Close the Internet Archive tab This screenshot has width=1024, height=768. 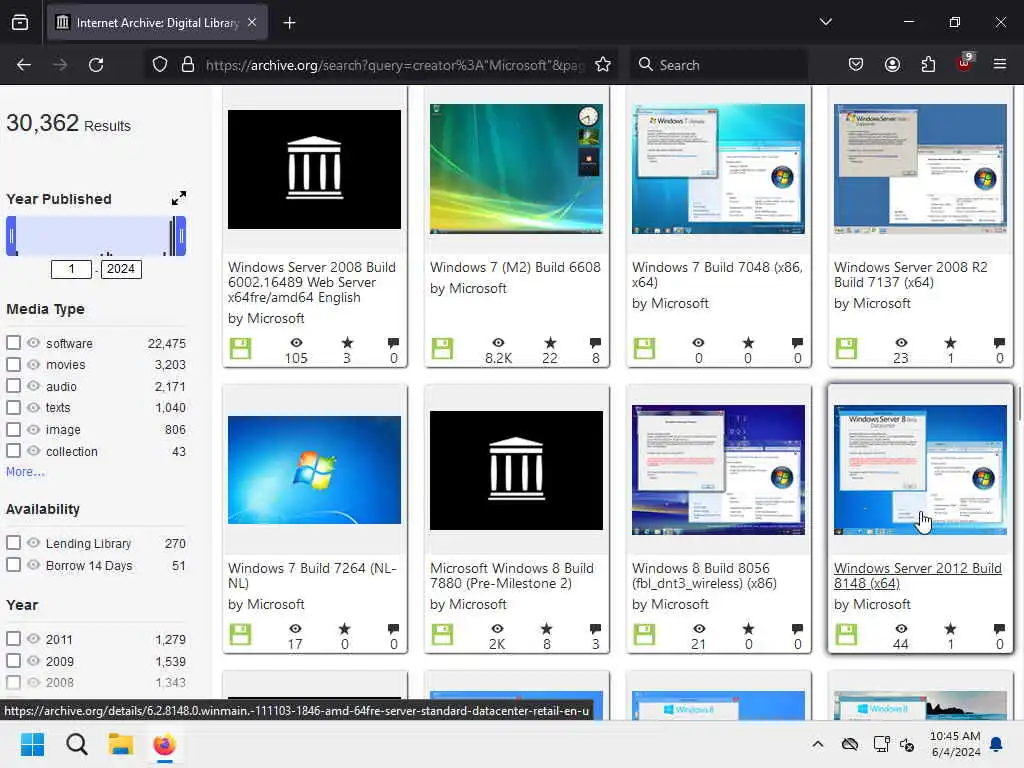tap(252, 23)
